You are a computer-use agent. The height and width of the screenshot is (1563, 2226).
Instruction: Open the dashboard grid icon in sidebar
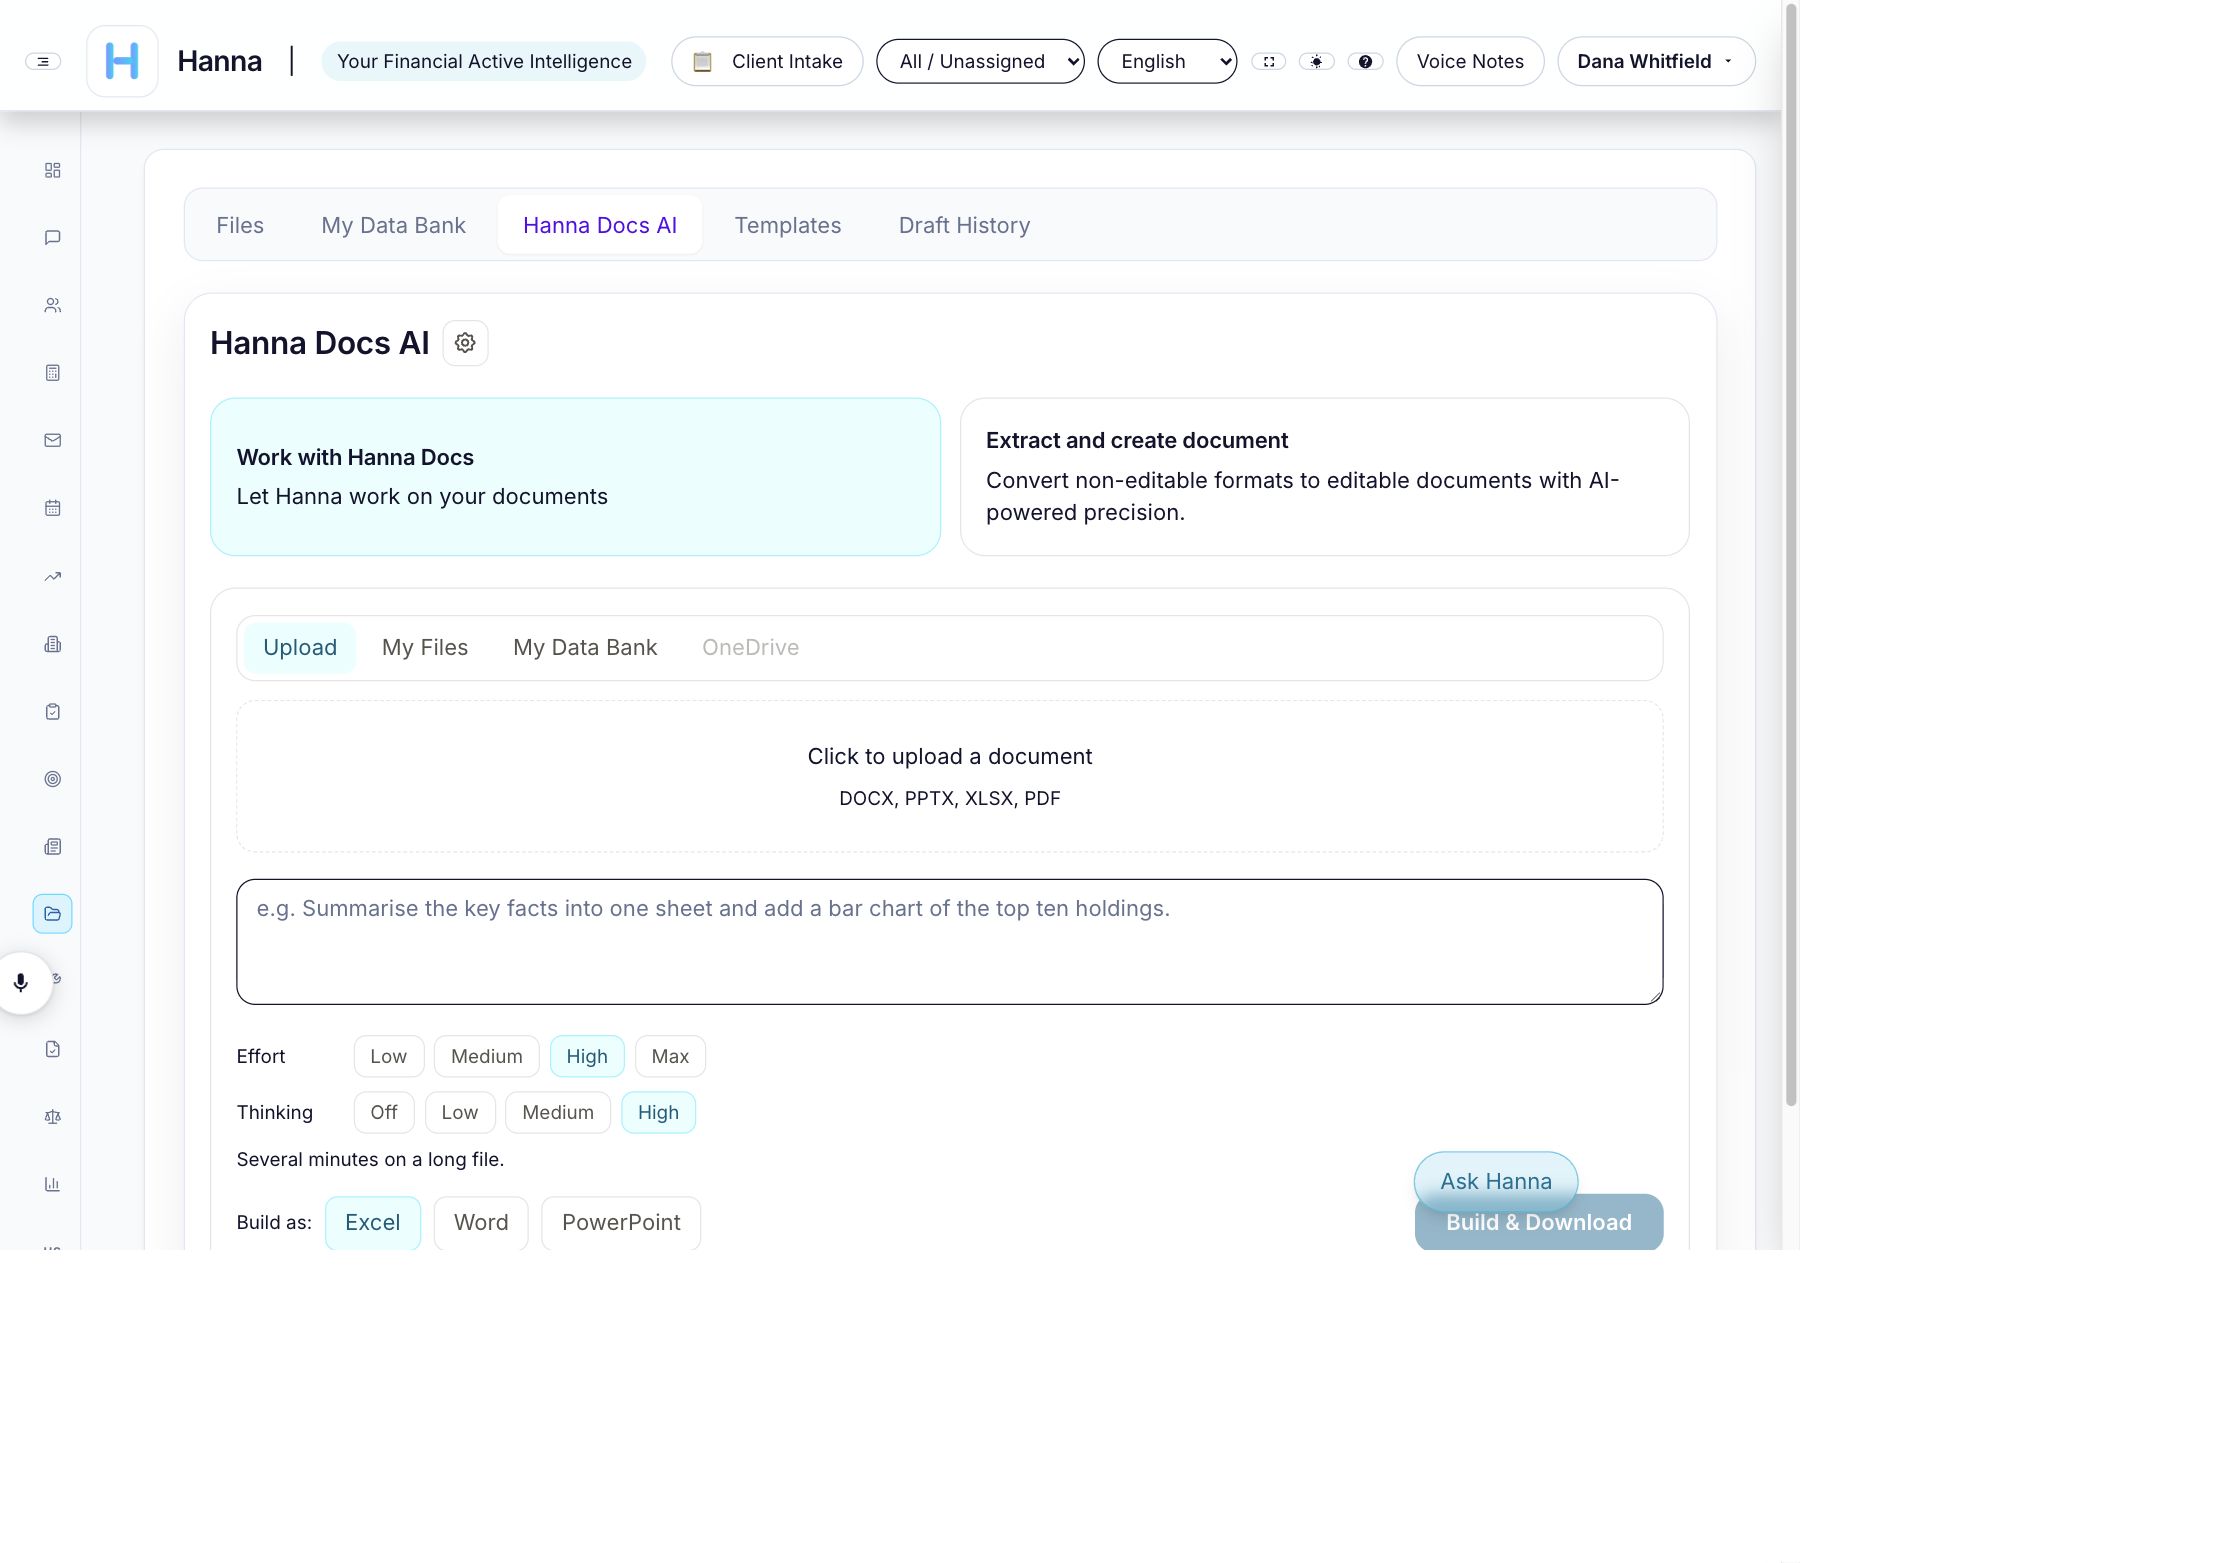coord(53,170)
